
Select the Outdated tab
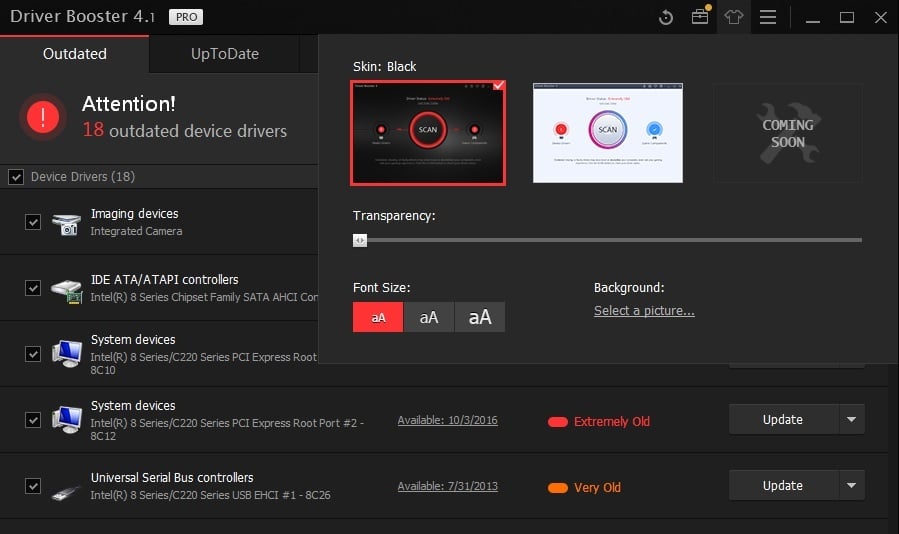tap(75, 54)
